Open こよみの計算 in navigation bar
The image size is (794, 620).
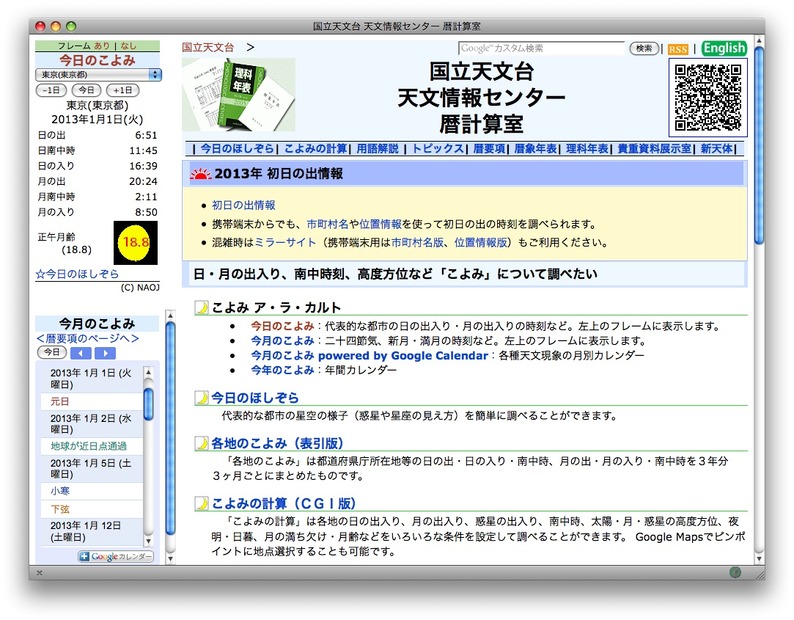click(315, 148)
